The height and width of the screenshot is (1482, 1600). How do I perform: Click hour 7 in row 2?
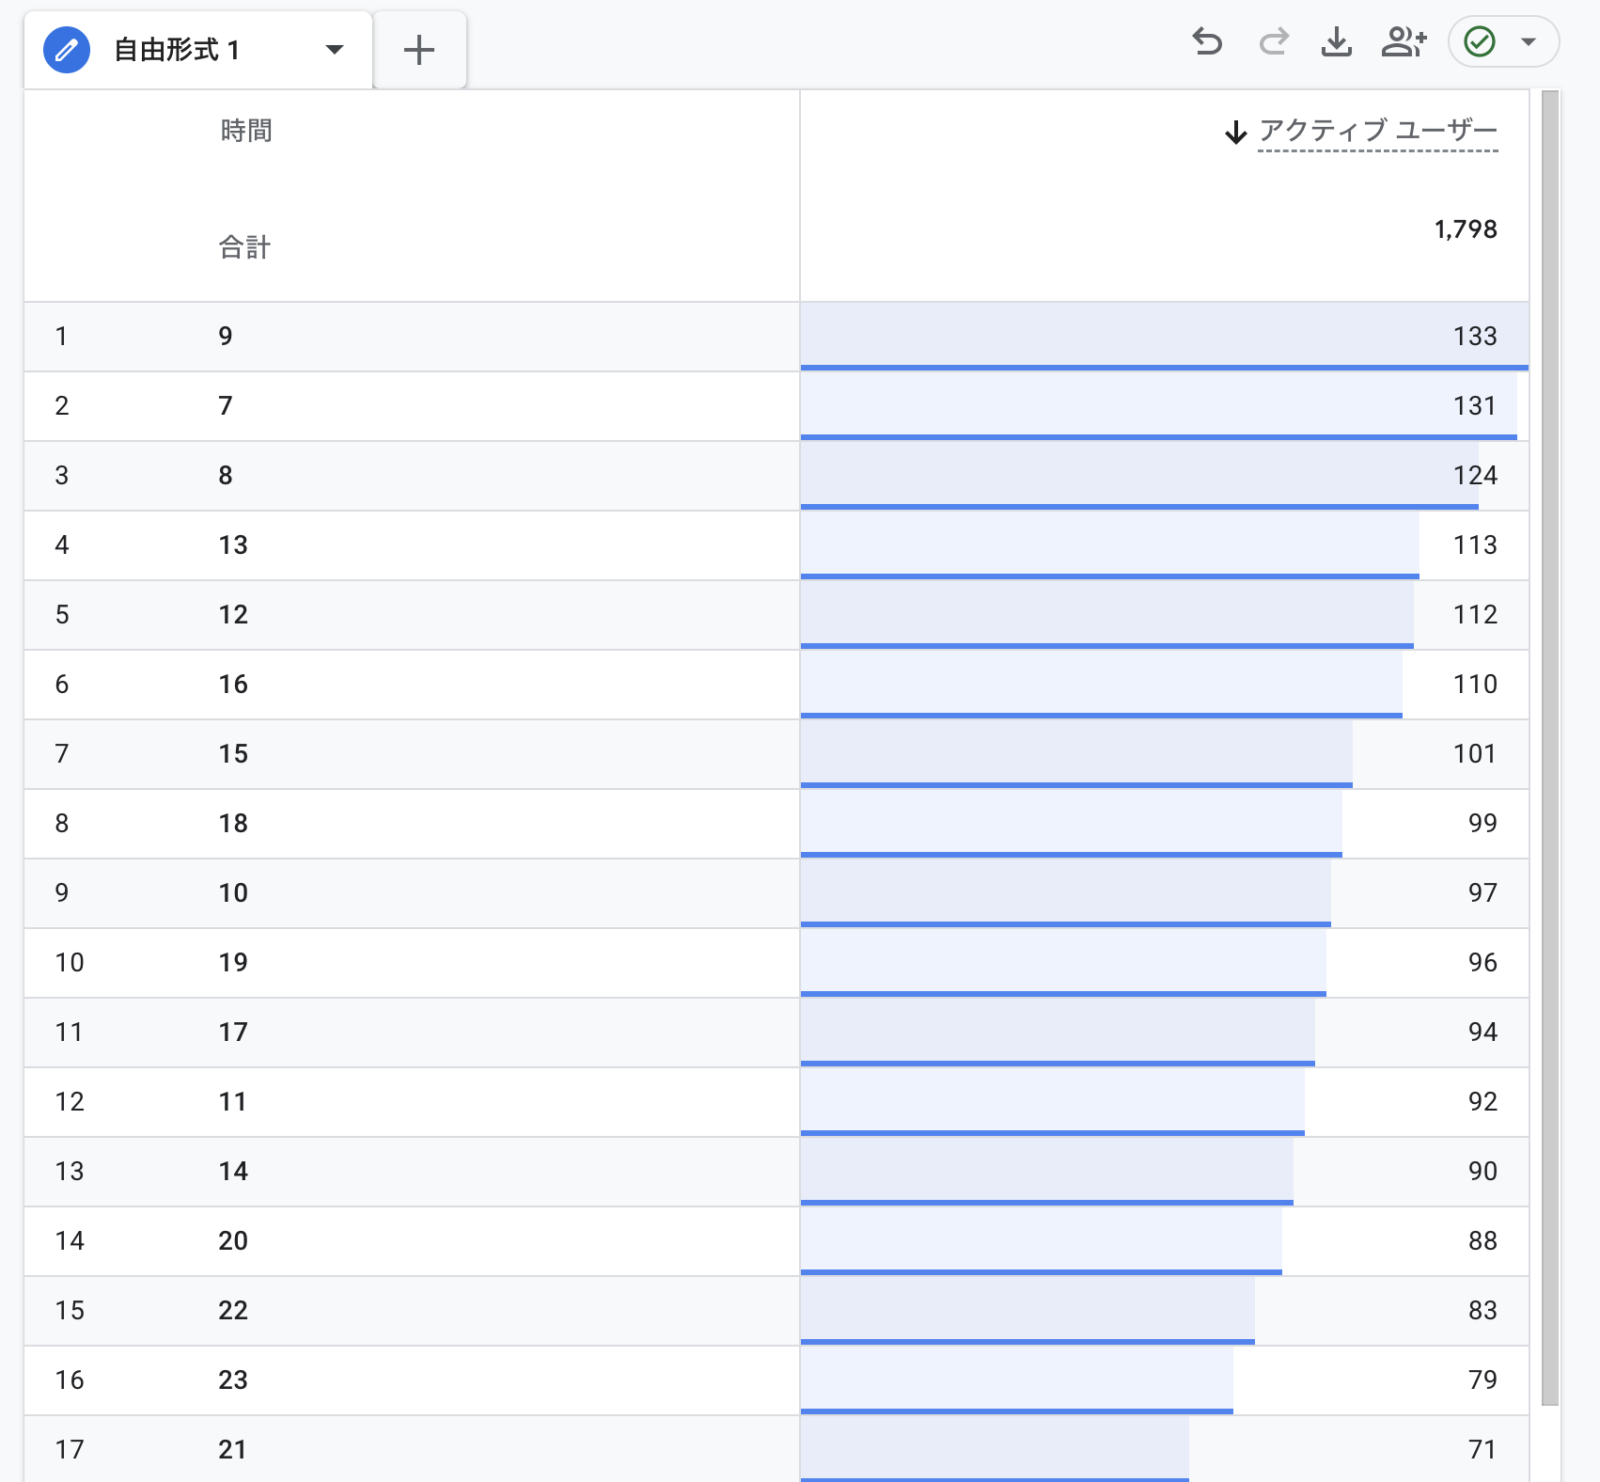[x=226, y=406]
